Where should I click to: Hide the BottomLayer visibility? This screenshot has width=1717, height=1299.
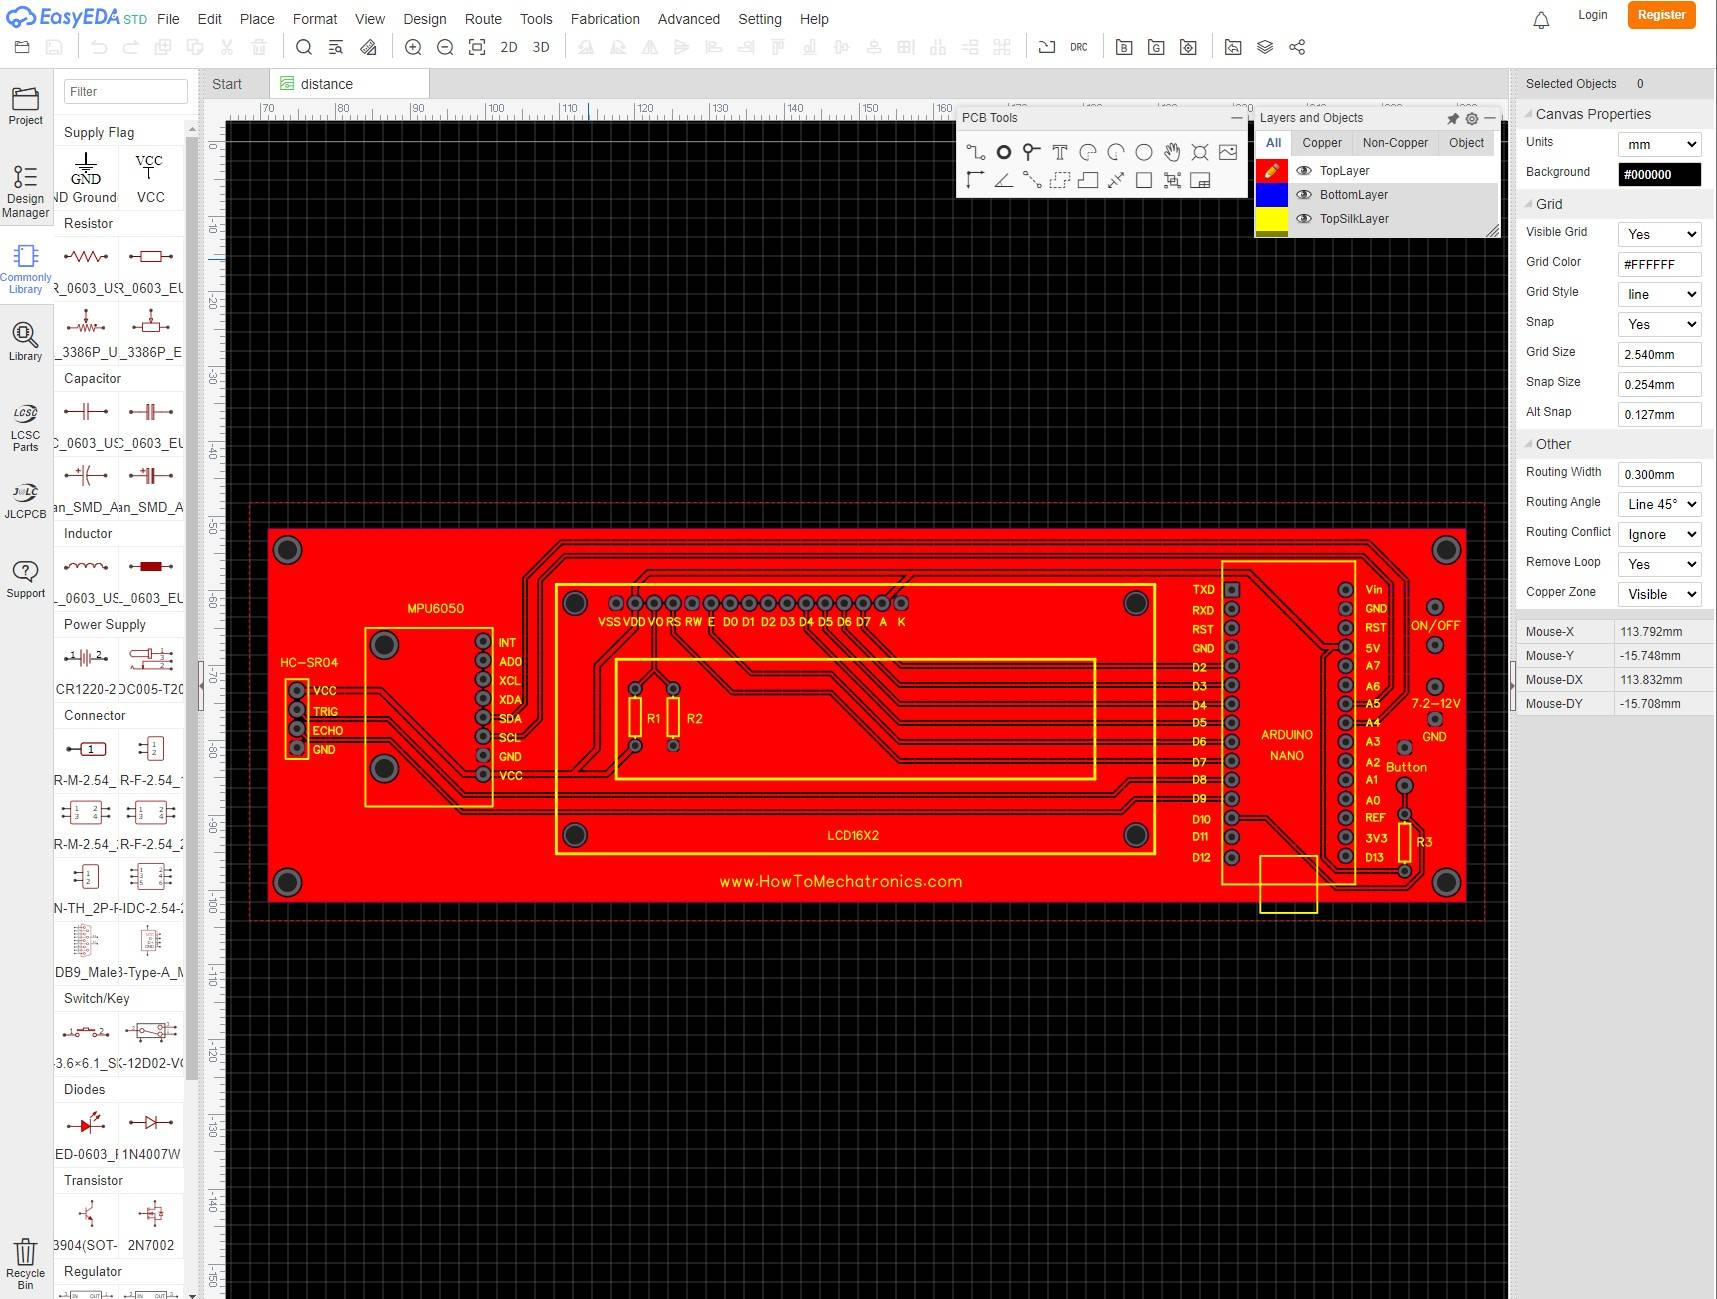tap(1304, 194)
